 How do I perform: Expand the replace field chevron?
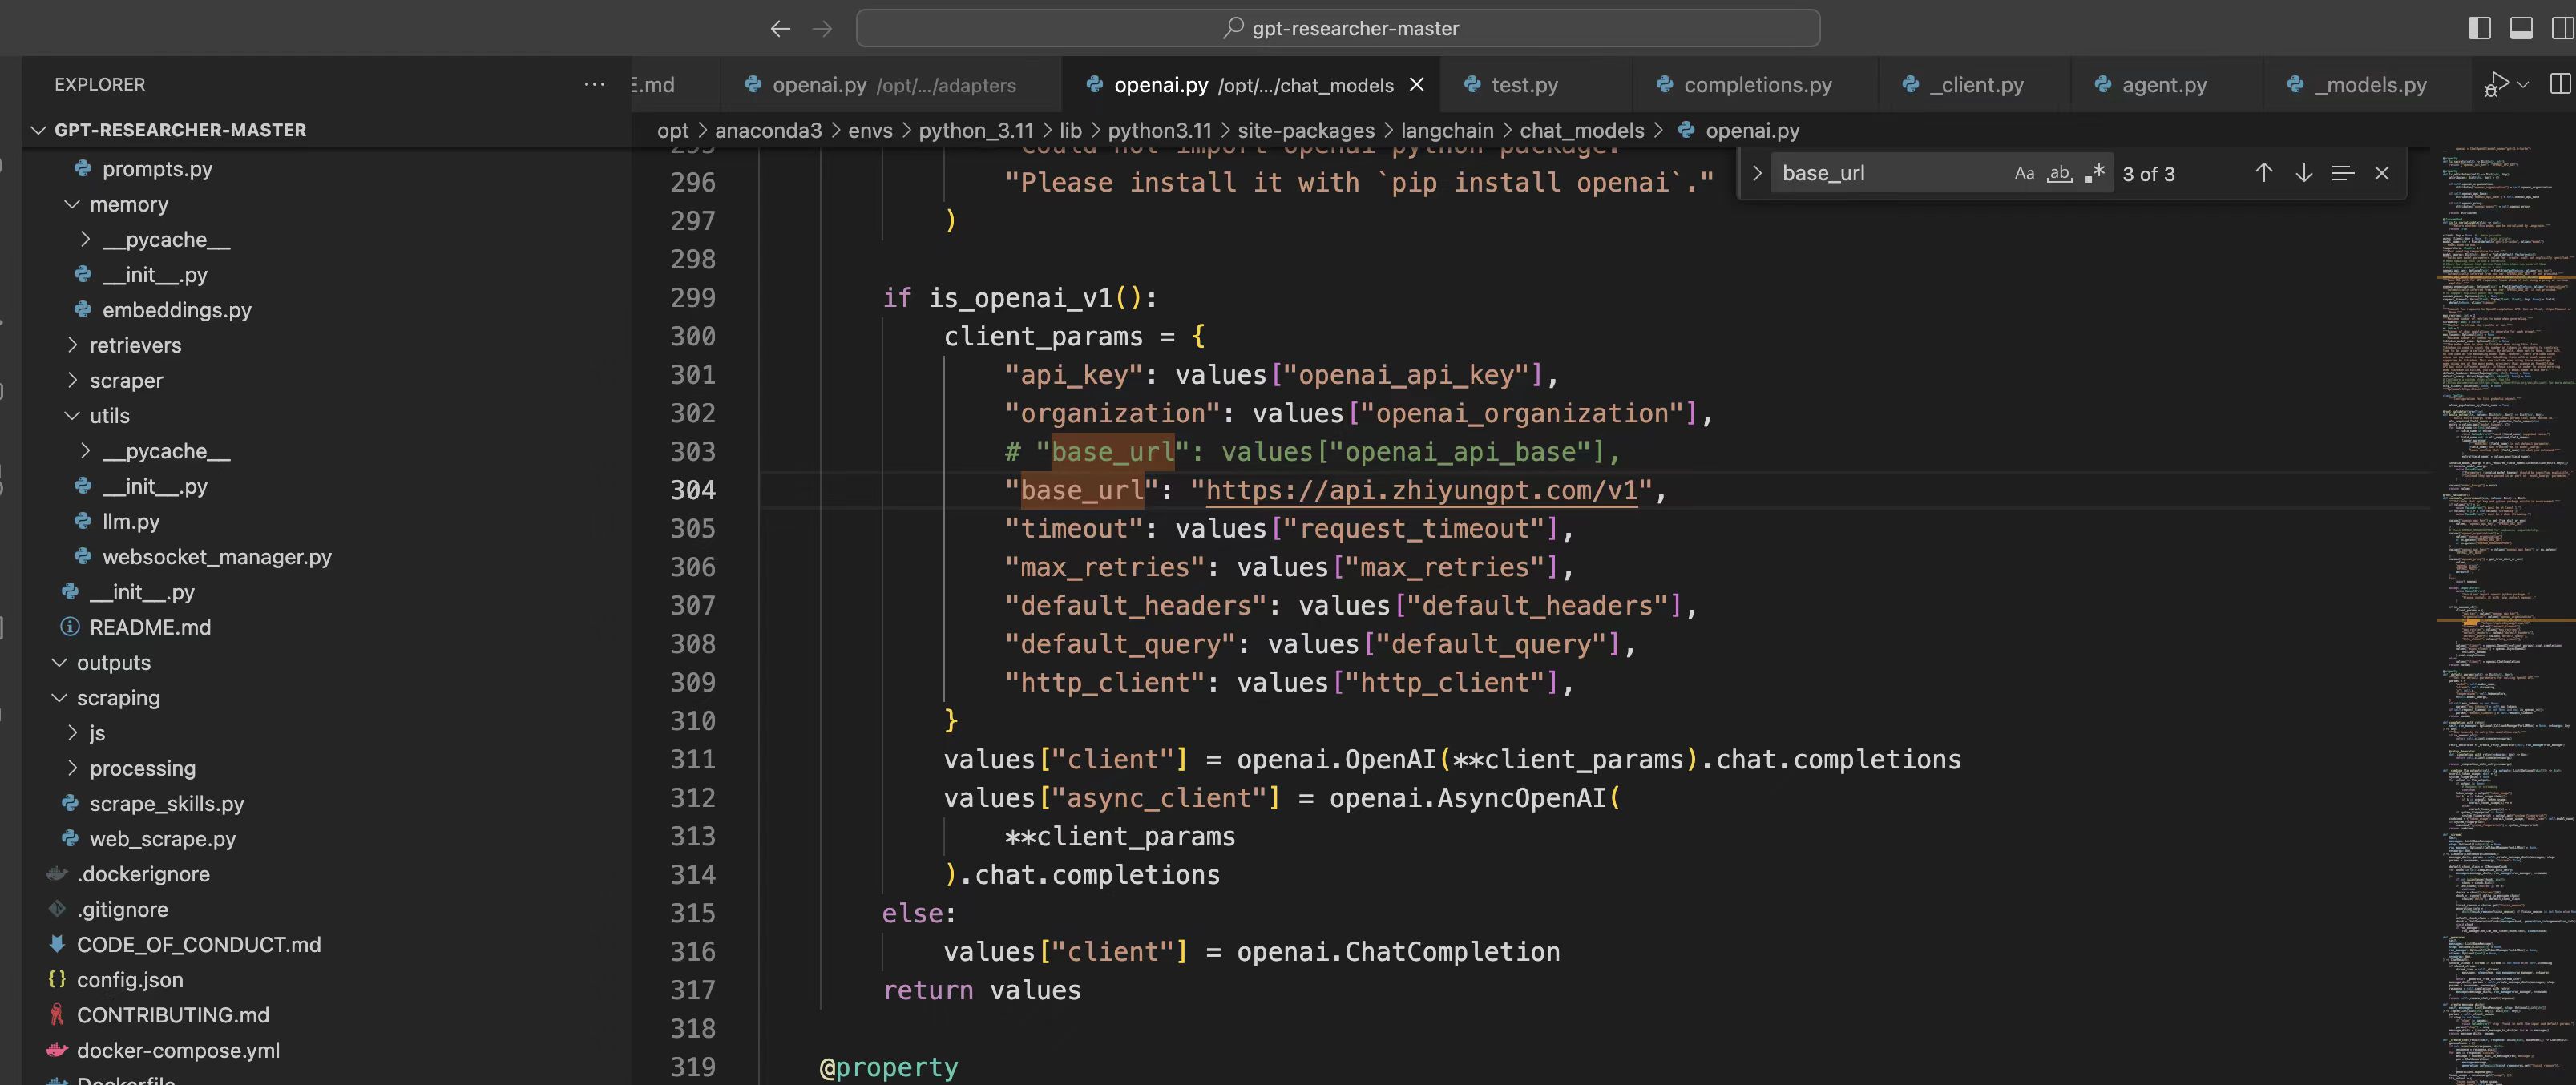[x=1757, y=173]
